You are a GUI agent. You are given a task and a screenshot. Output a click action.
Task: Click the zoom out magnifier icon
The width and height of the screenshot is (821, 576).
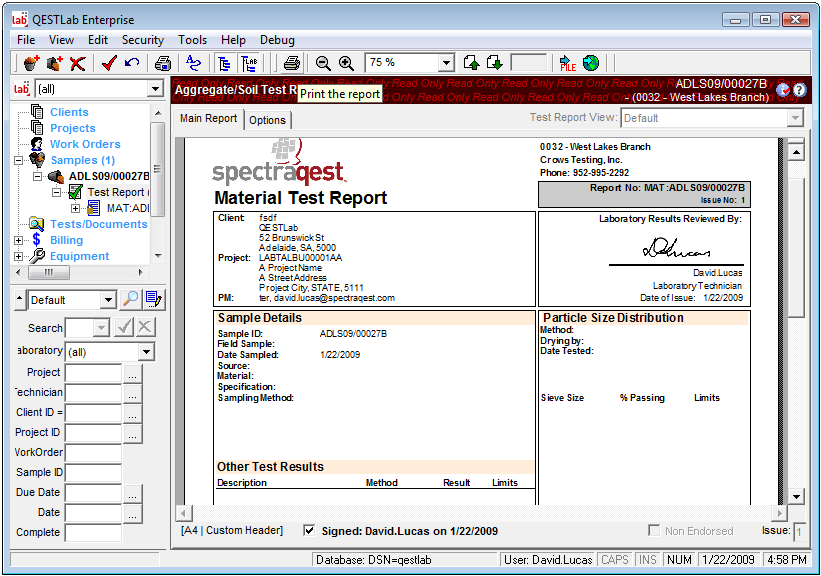pos(323,63)
